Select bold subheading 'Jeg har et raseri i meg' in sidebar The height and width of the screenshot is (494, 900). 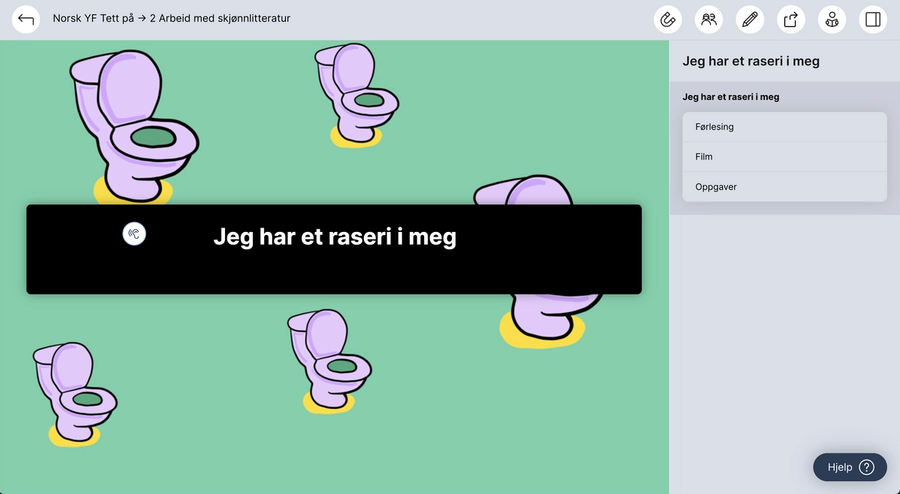click(731, 97)
